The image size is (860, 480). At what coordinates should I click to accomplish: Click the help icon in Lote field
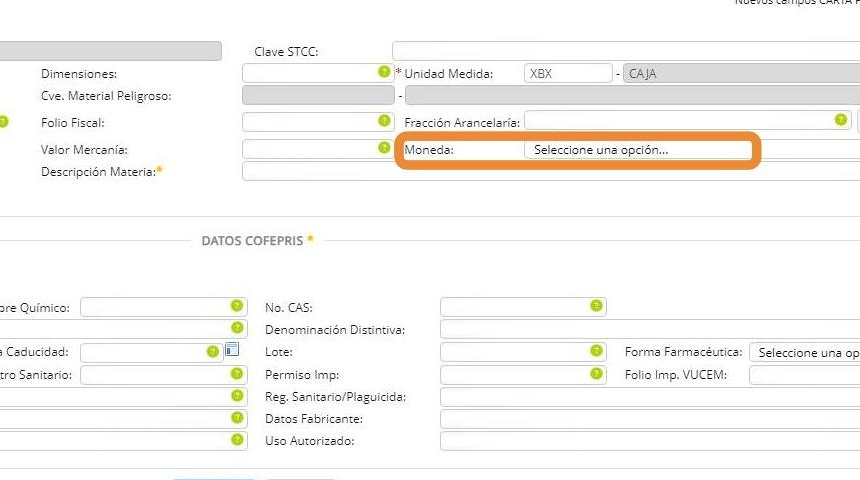click(x=596, y=351)
